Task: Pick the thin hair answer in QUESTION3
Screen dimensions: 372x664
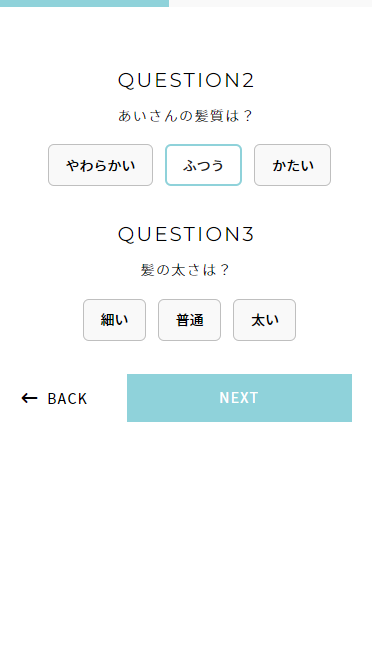Action: 114,320
